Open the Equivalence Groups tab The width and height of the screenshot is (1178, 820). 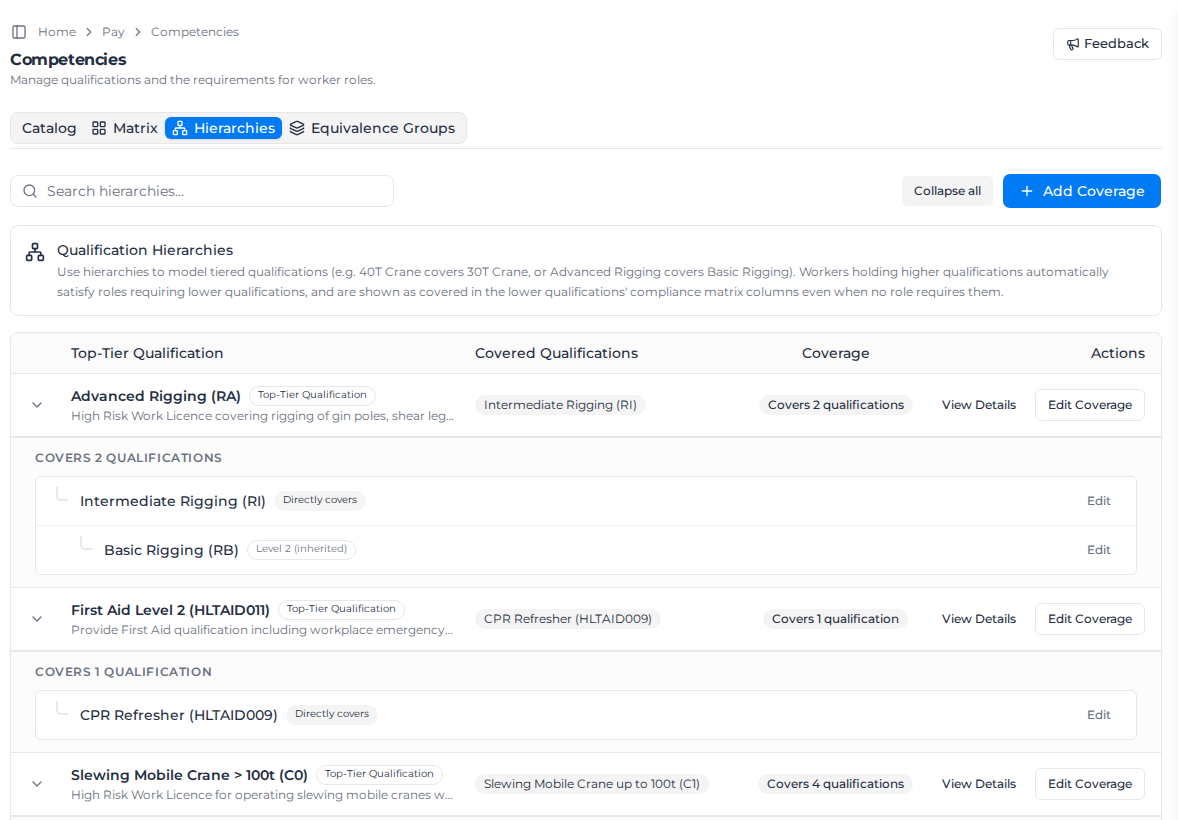(372, 128)
